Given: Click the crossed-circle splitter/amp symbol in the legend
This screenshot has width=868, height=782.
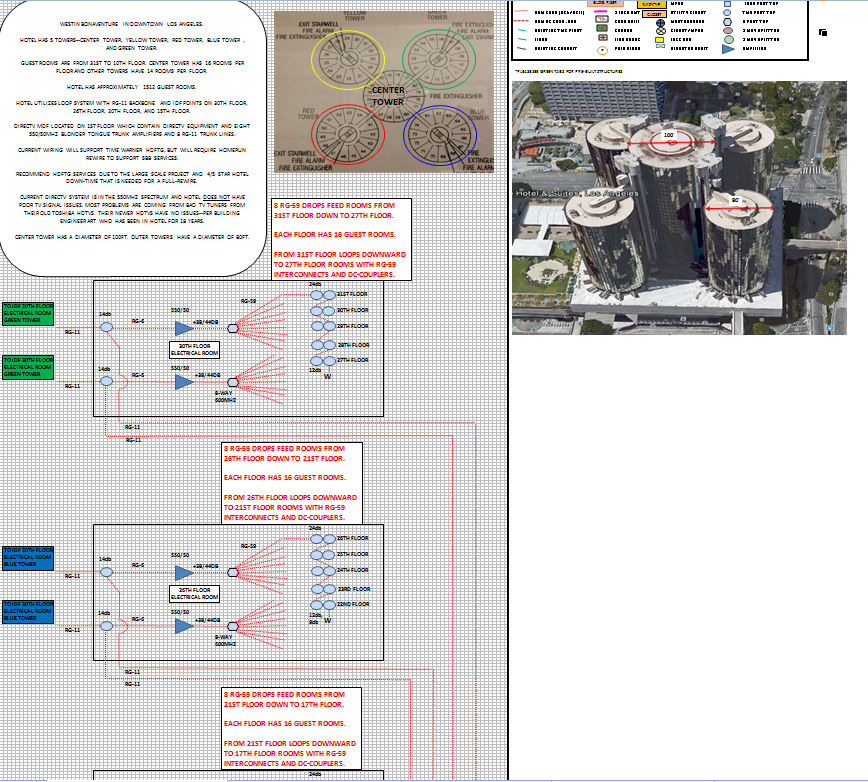Looking at the screenshot, I should click(x=660, y=31).
